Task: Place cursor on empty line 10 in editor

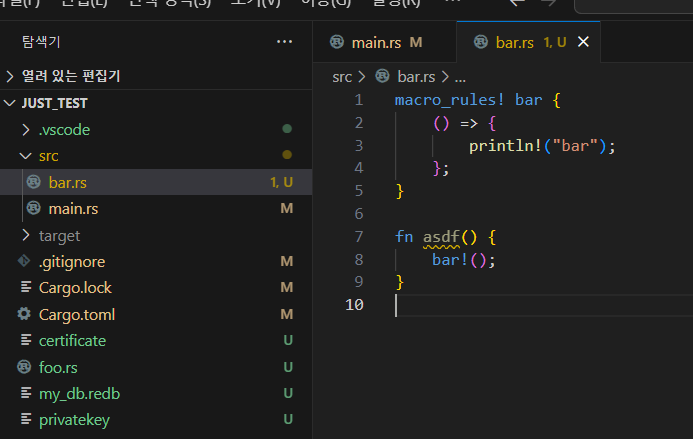Action: (x=500, y=305)
